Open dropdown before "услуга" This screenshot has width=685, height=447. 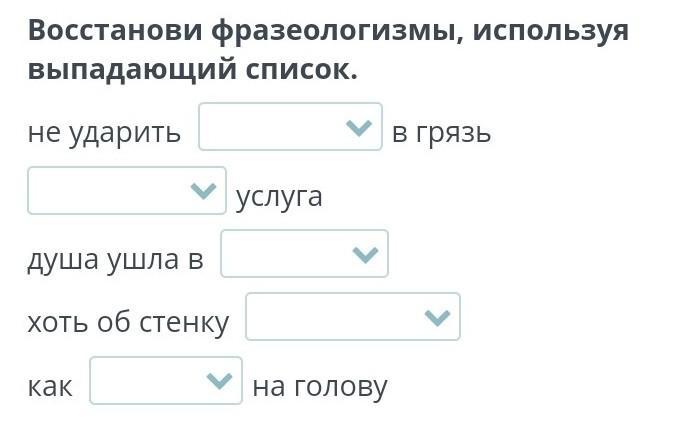[x=126, y=191]
